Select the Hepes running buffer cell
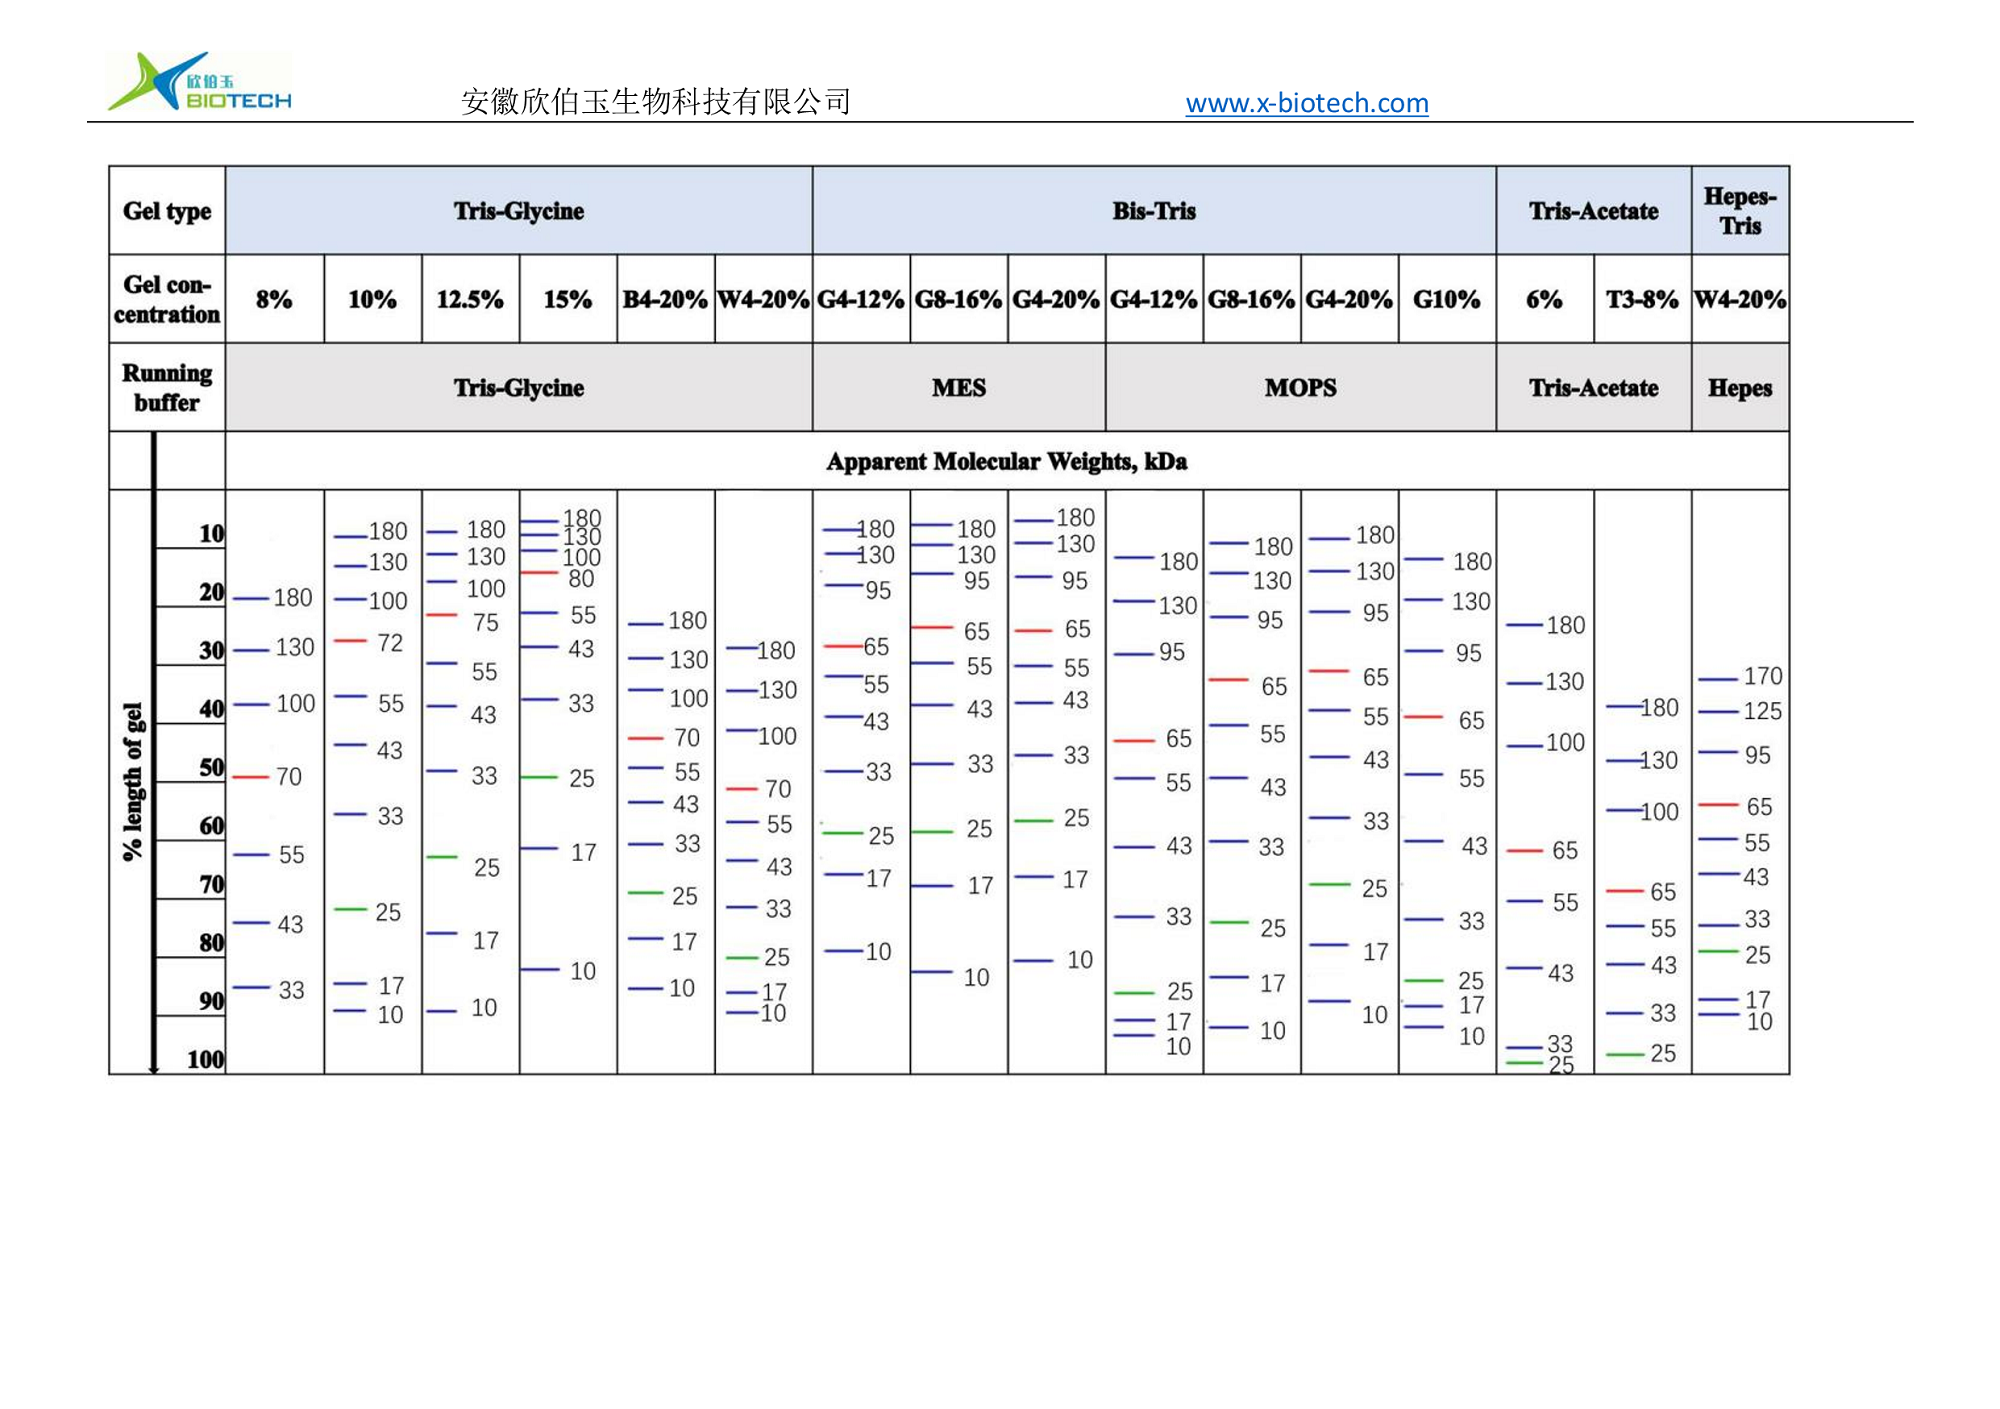This screenshot has height=1409, width=2000. (1740, 388)
